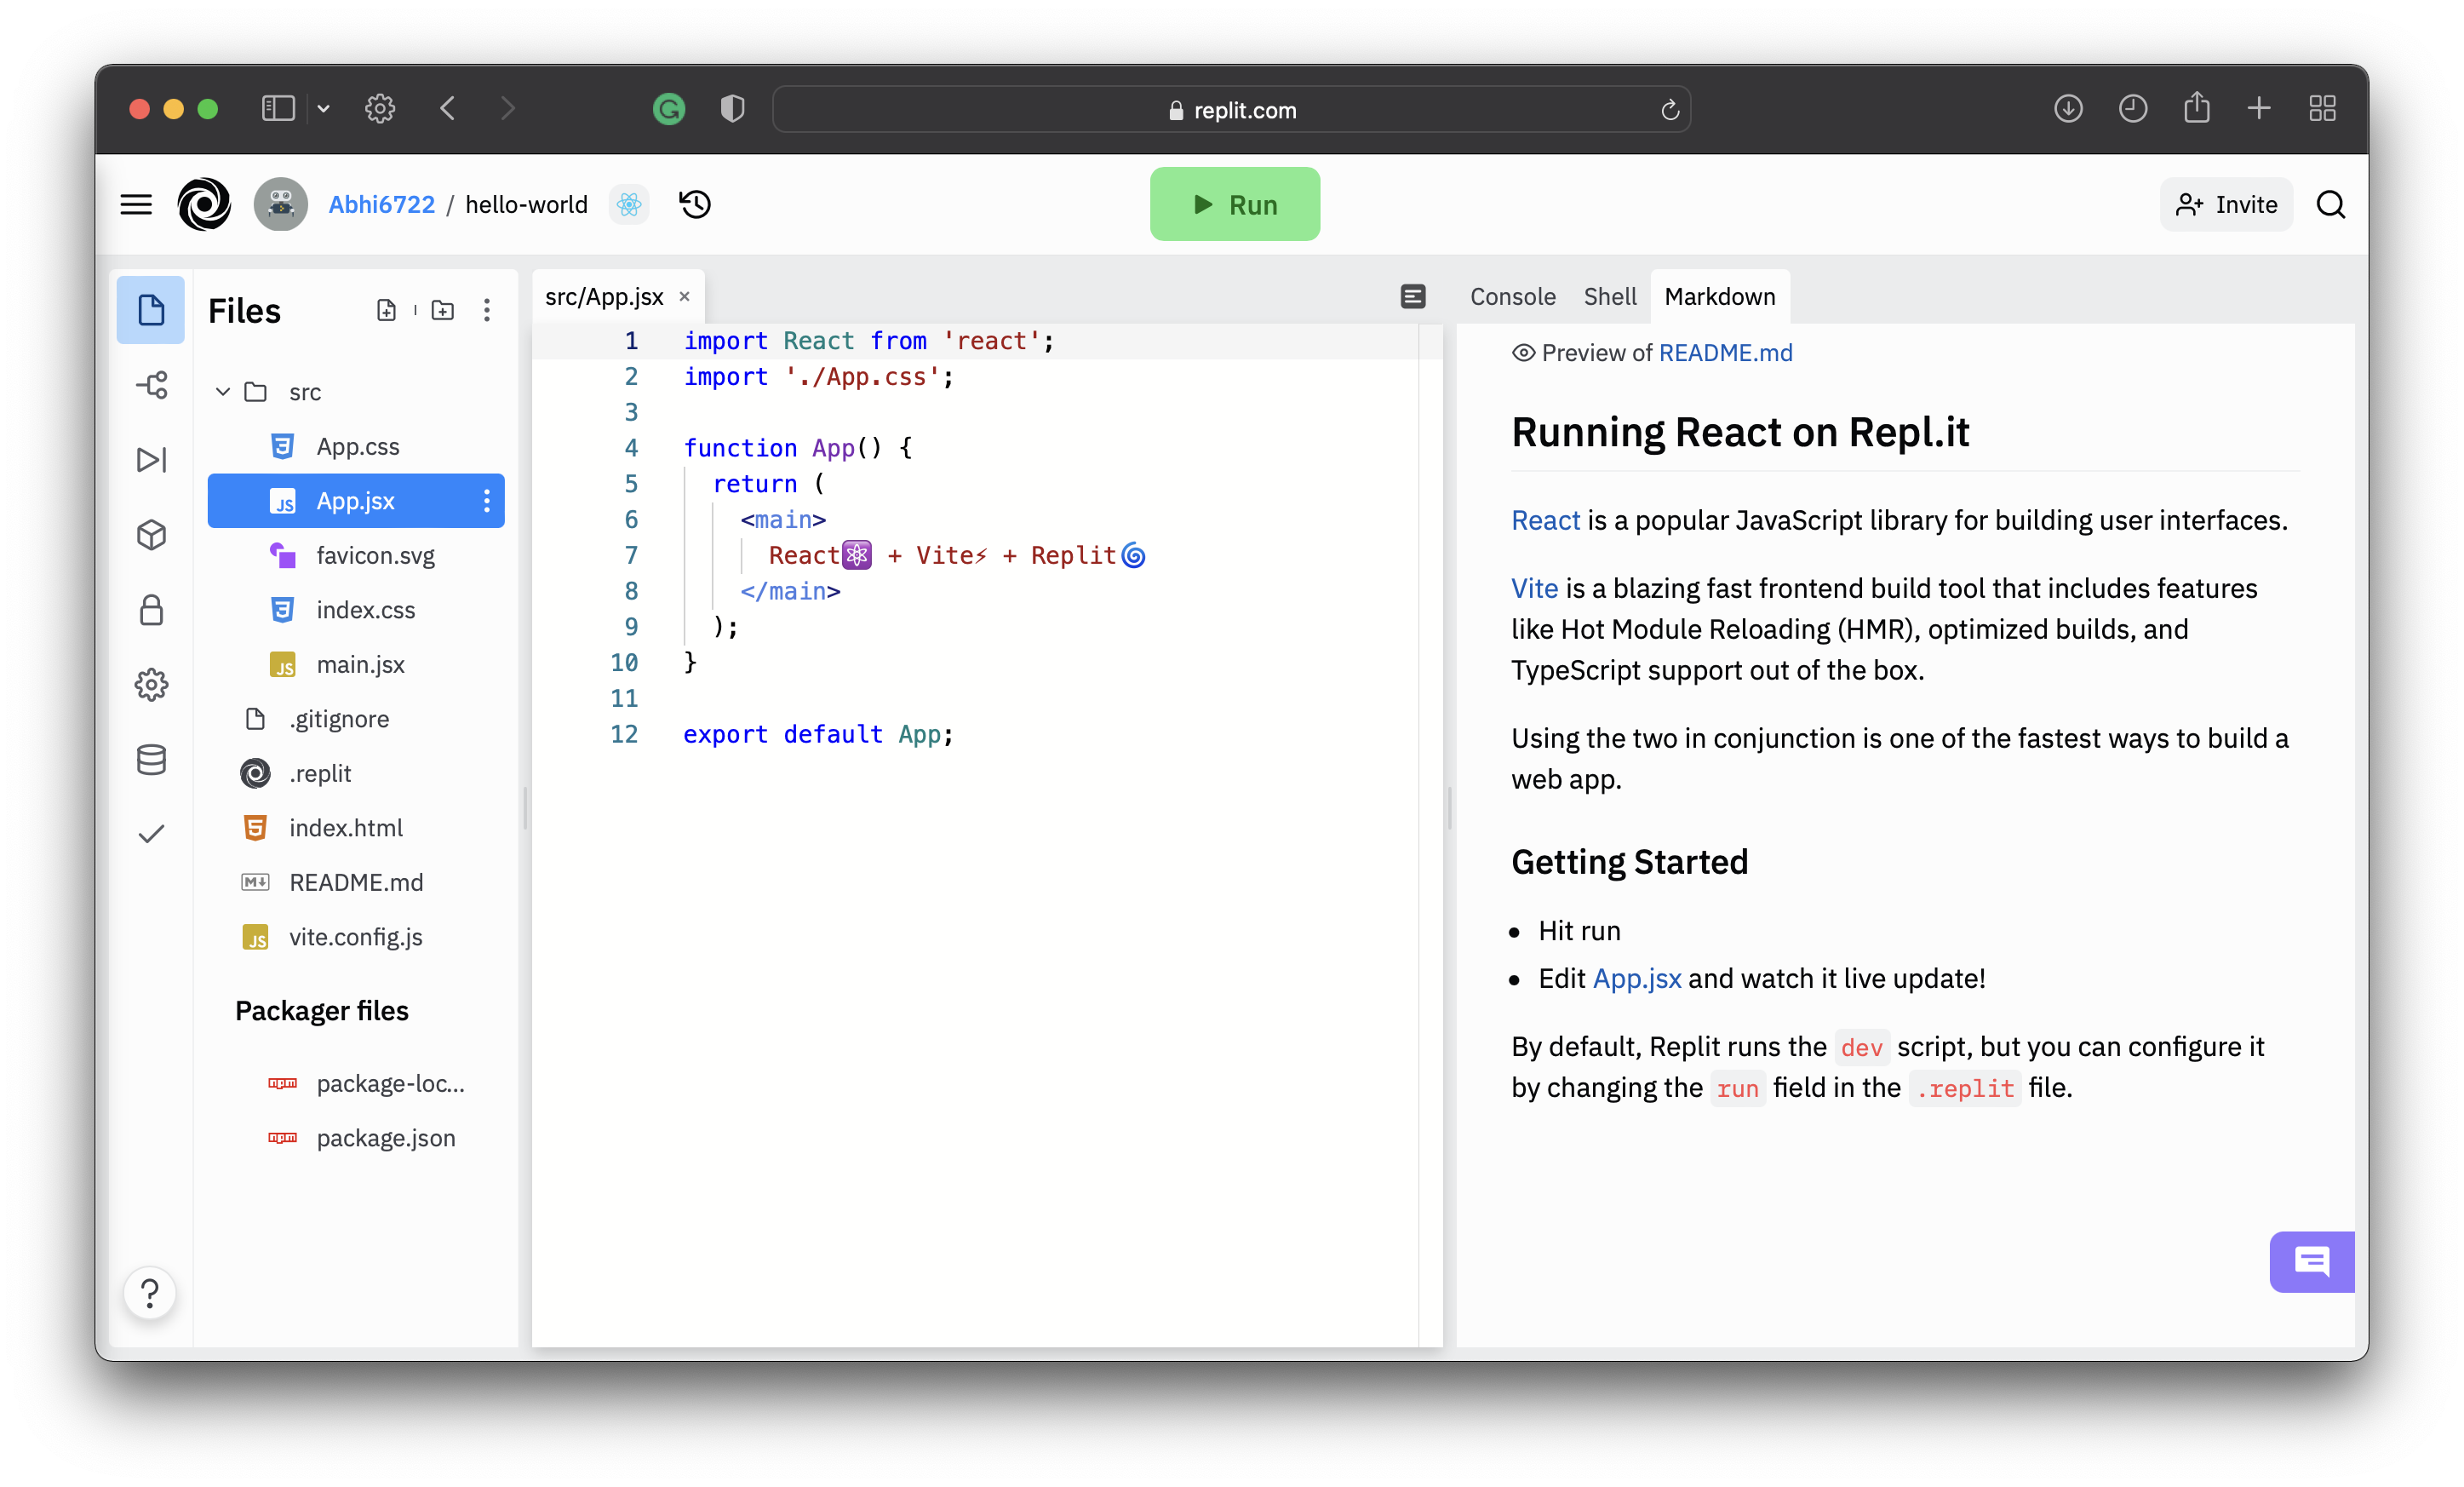Open the Database sidebar icon
The image size is (2464, 1487).
151,760
